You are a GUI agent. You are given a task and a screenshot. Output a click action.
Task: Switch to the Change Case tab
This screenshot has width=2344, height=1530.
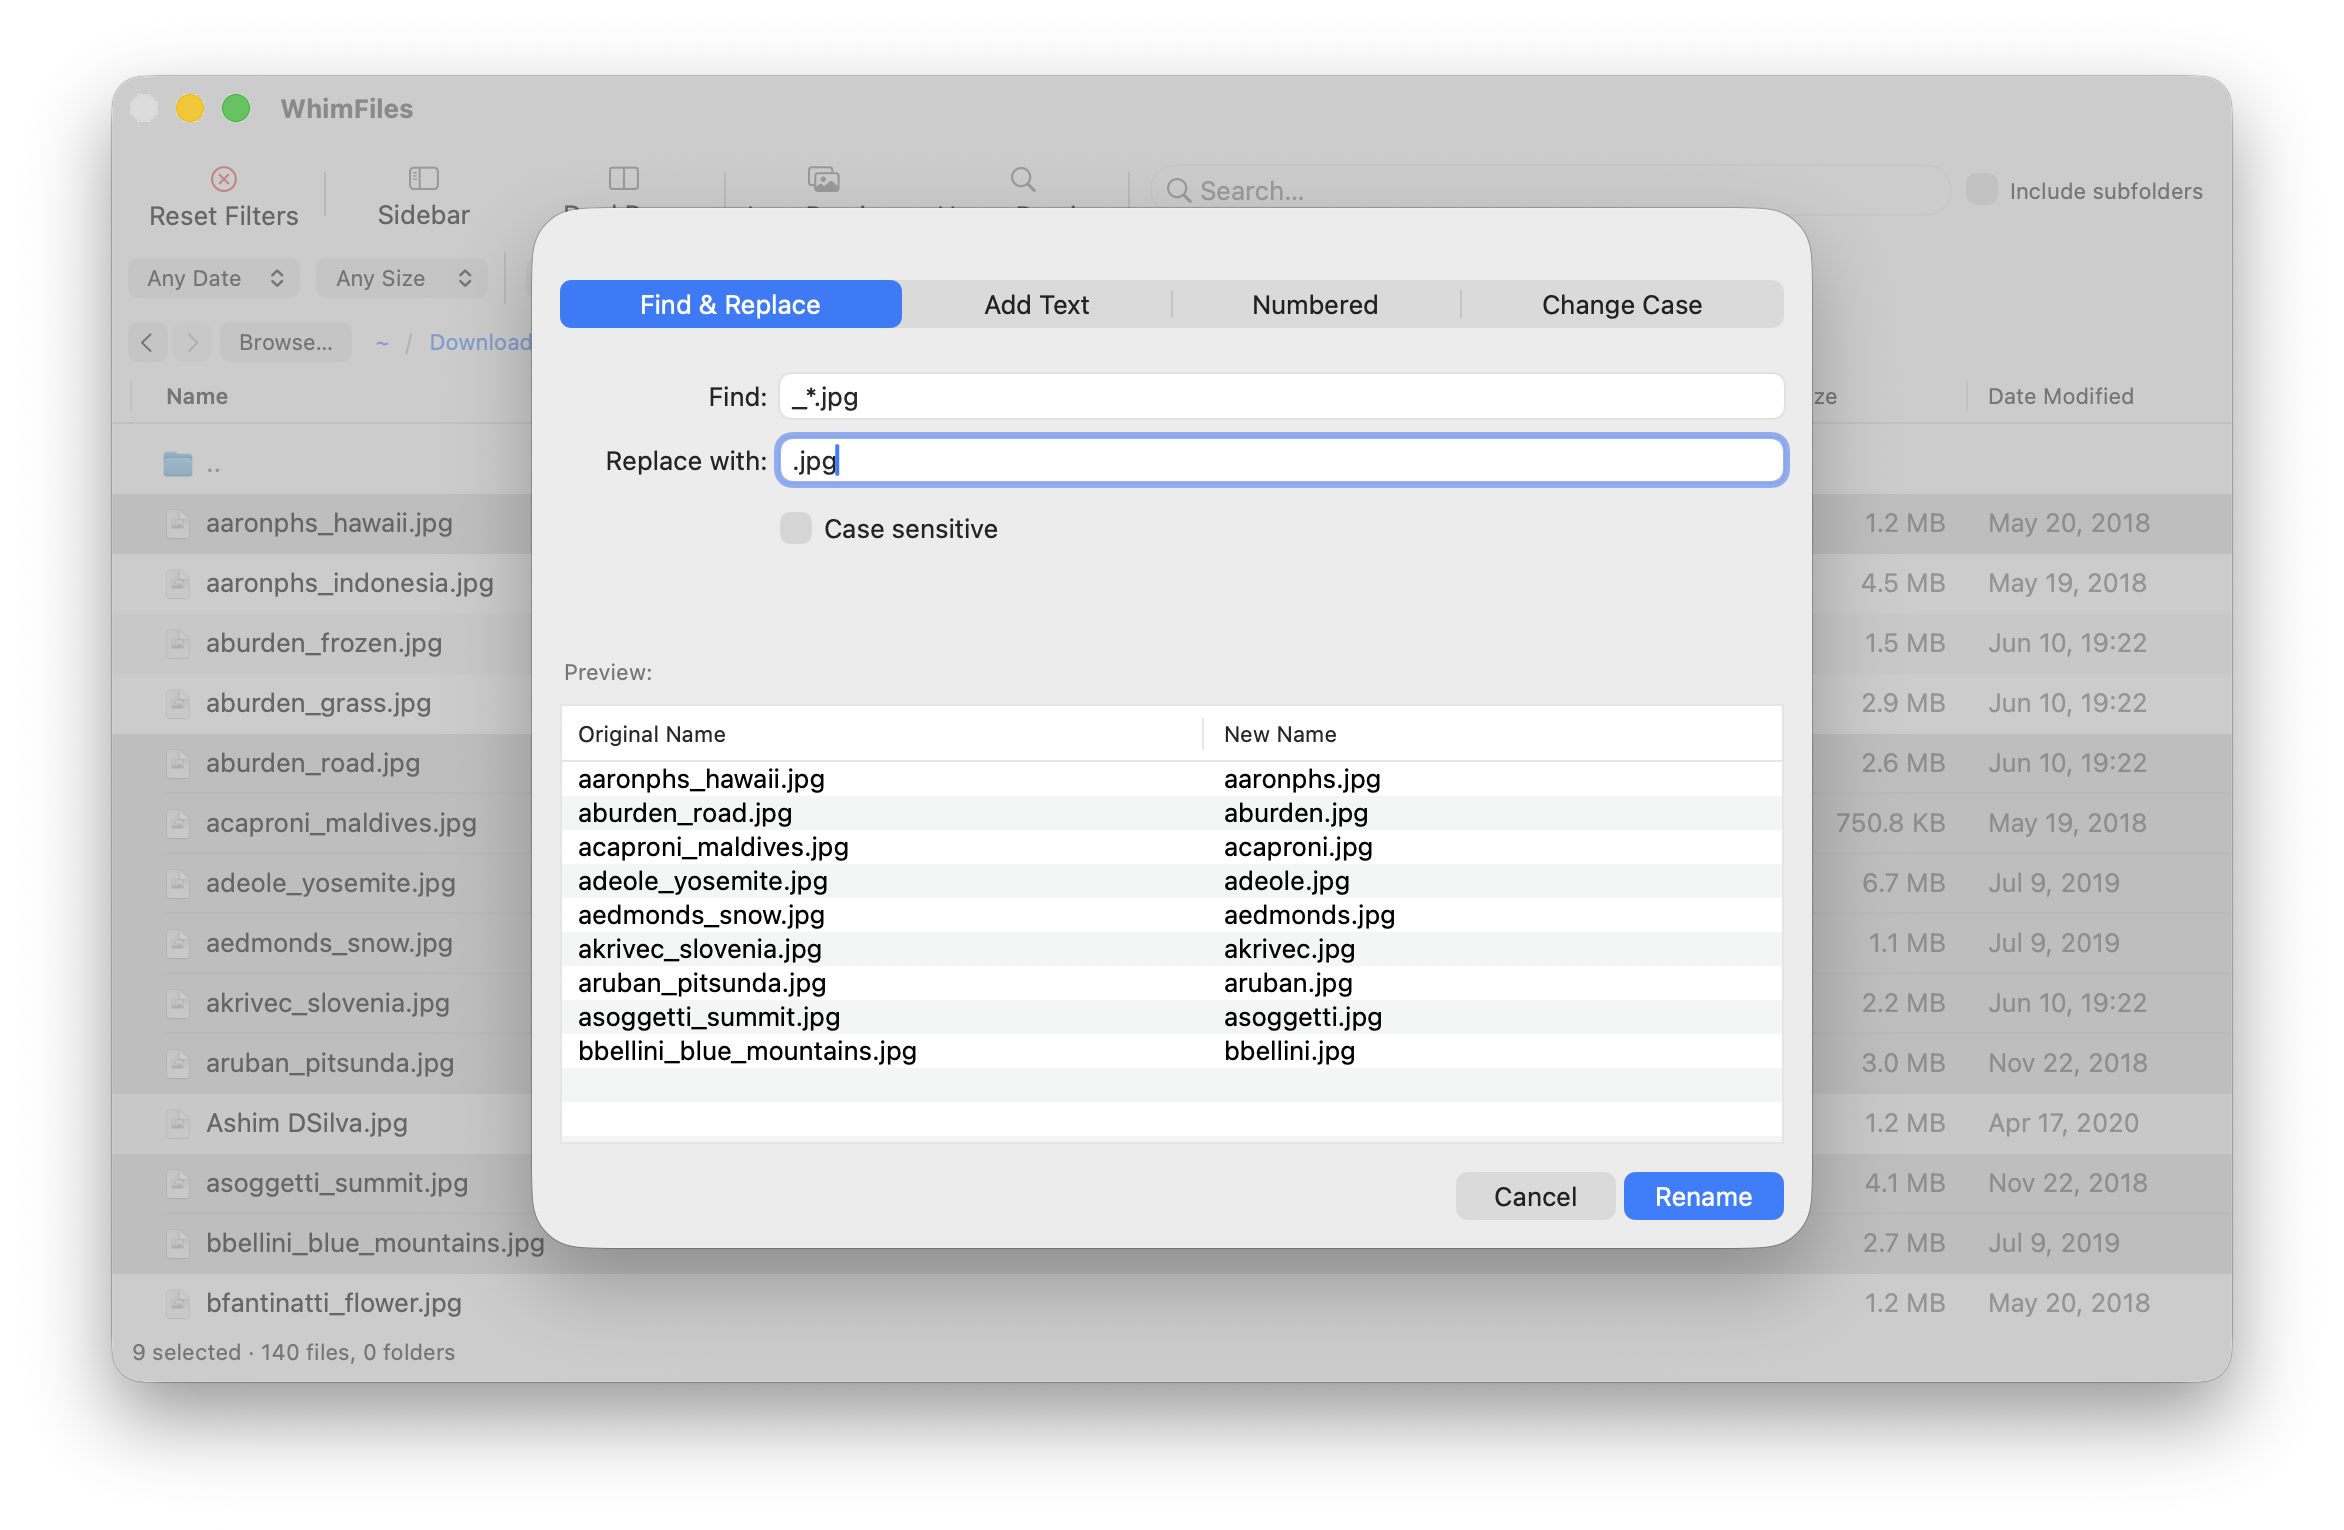tap(1622, 304)
